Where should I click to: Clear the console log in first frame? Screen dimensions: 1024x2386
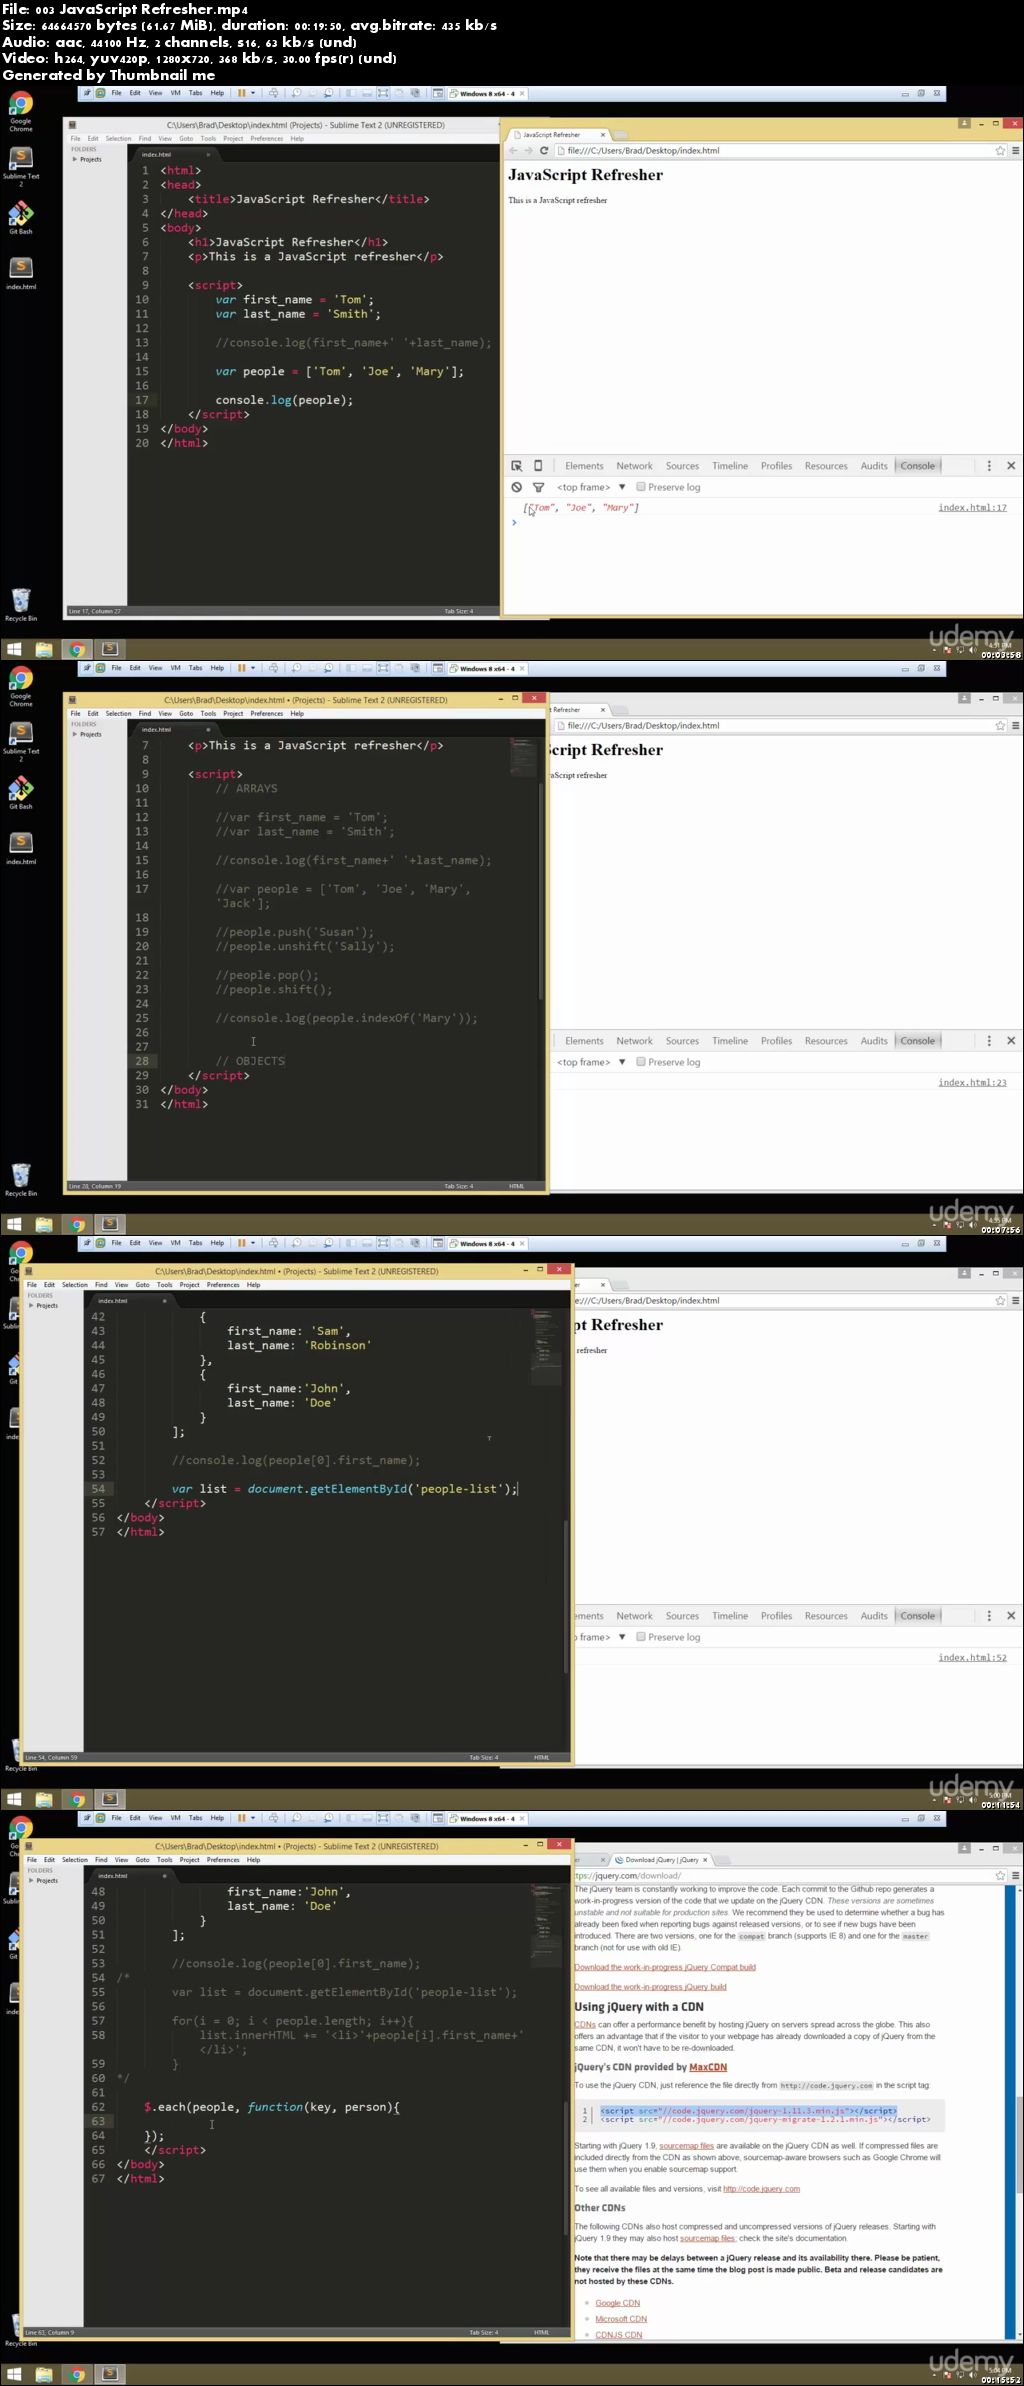(x=517, y=487)
